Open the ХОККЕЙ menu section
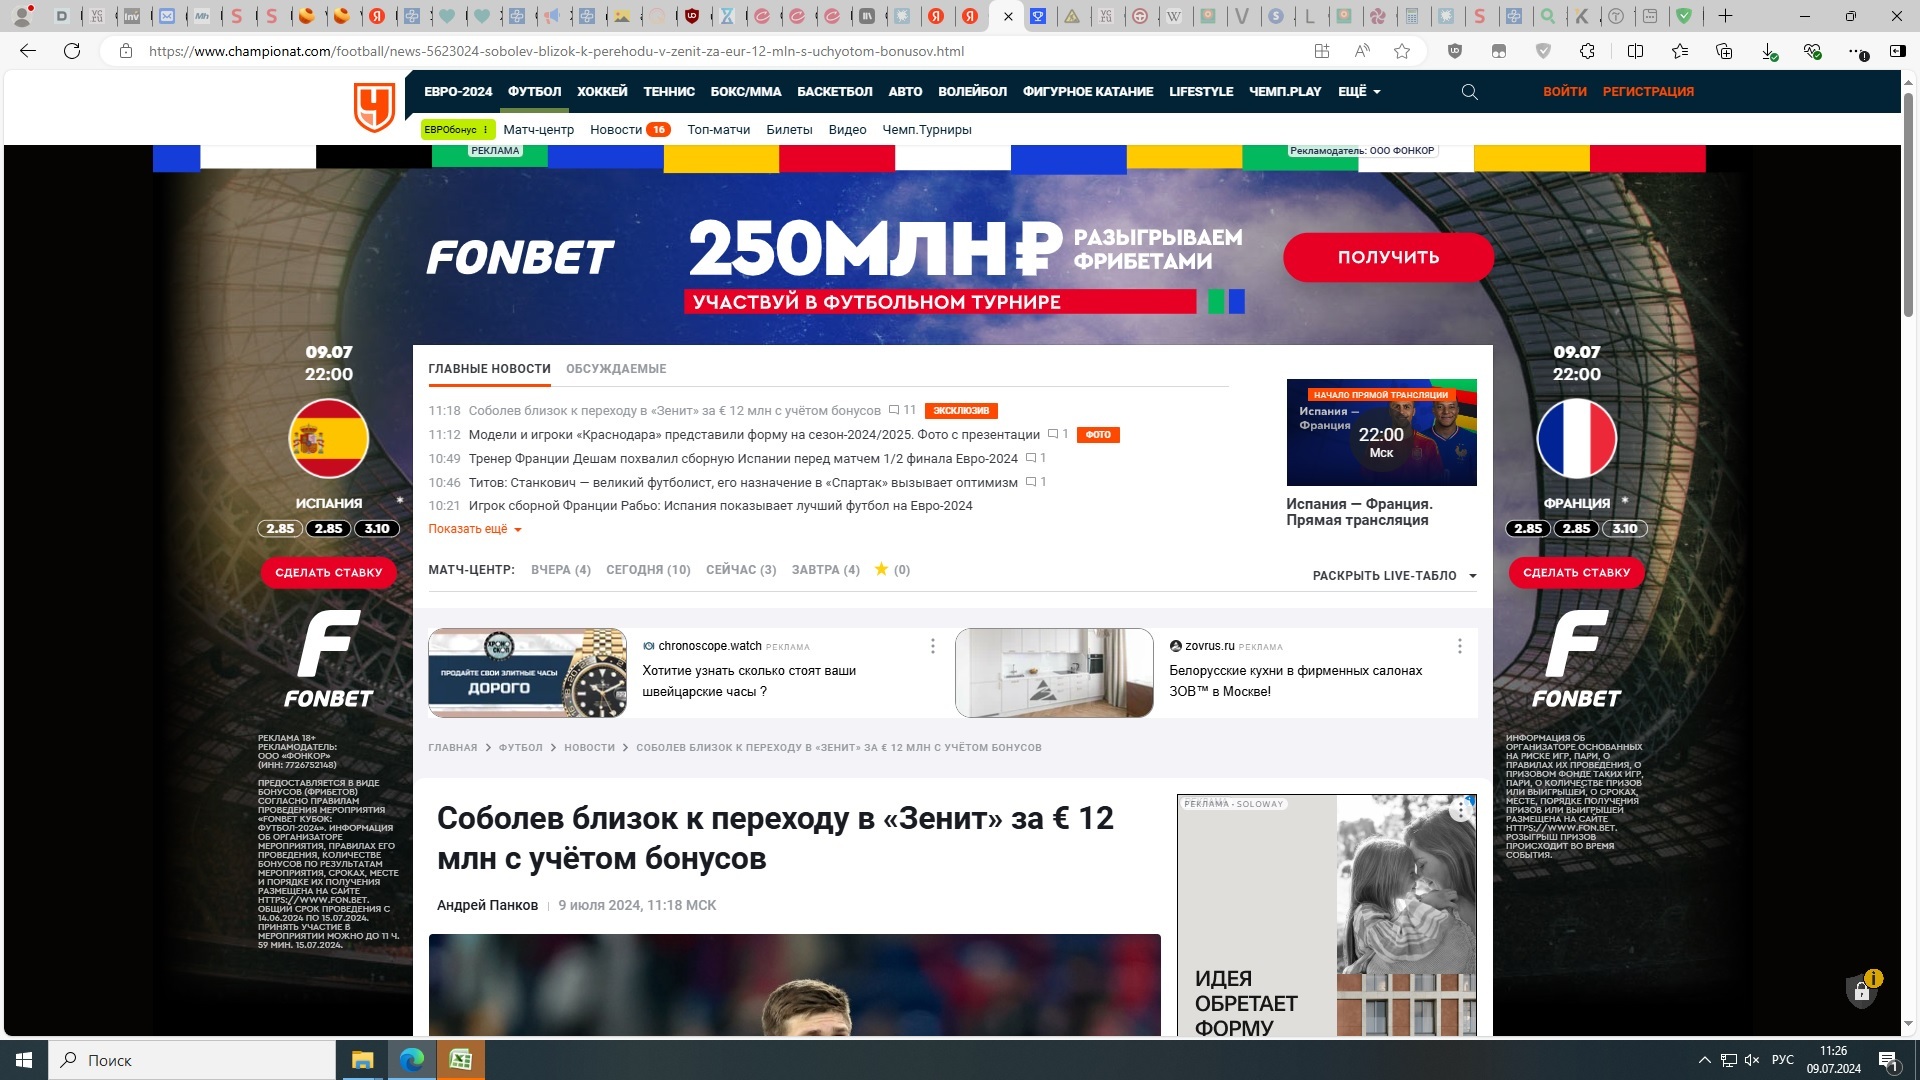 click(x=602, y=92)
